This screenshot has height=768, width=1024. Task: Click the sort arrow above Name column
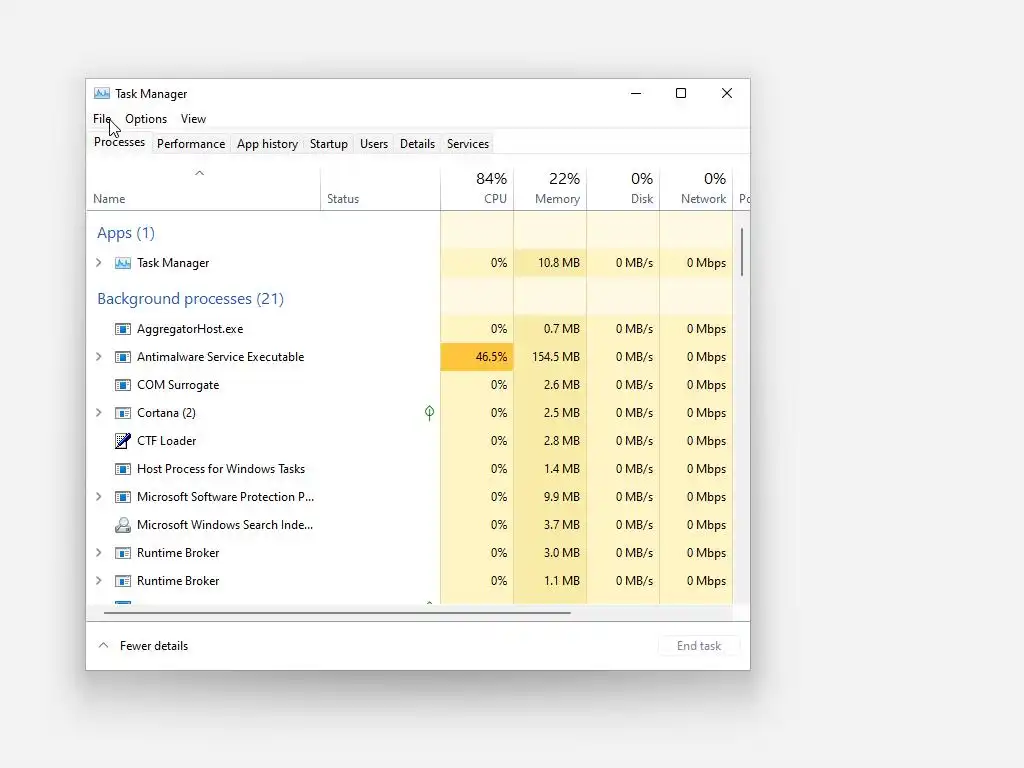(200, 173)
